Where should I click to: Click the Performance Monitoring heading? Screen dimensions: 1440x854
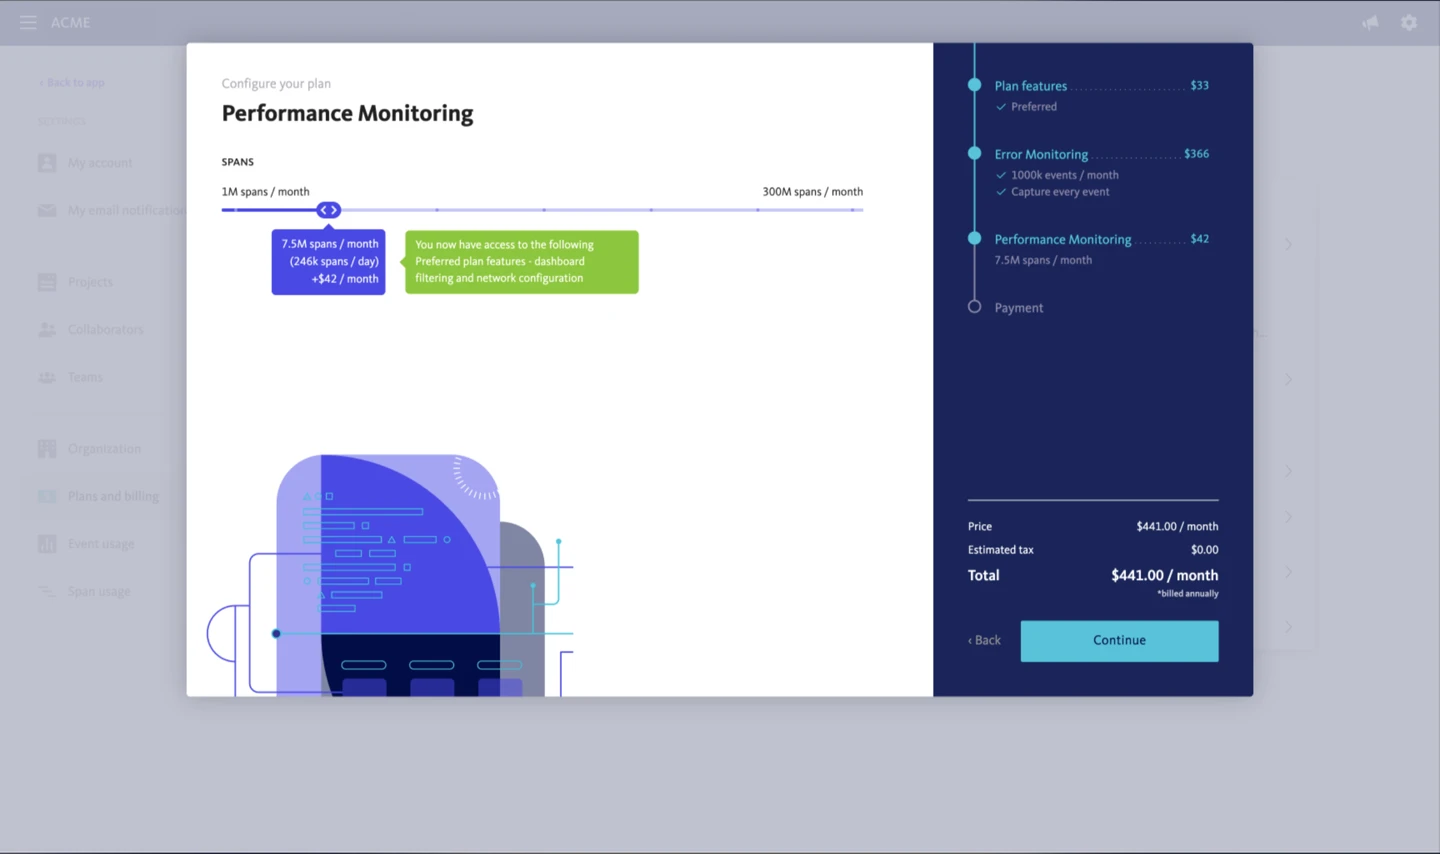click(x=347, y=113)
